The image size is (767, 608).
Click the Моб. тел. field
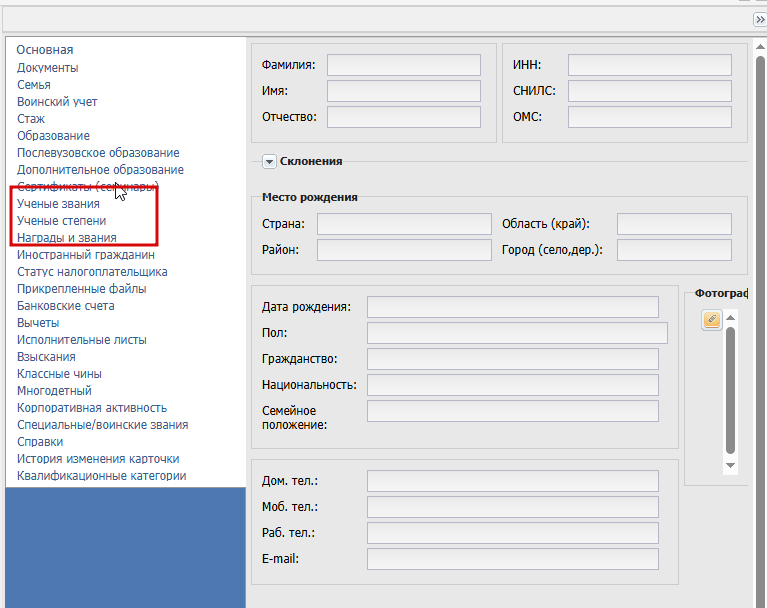(513, 507)
